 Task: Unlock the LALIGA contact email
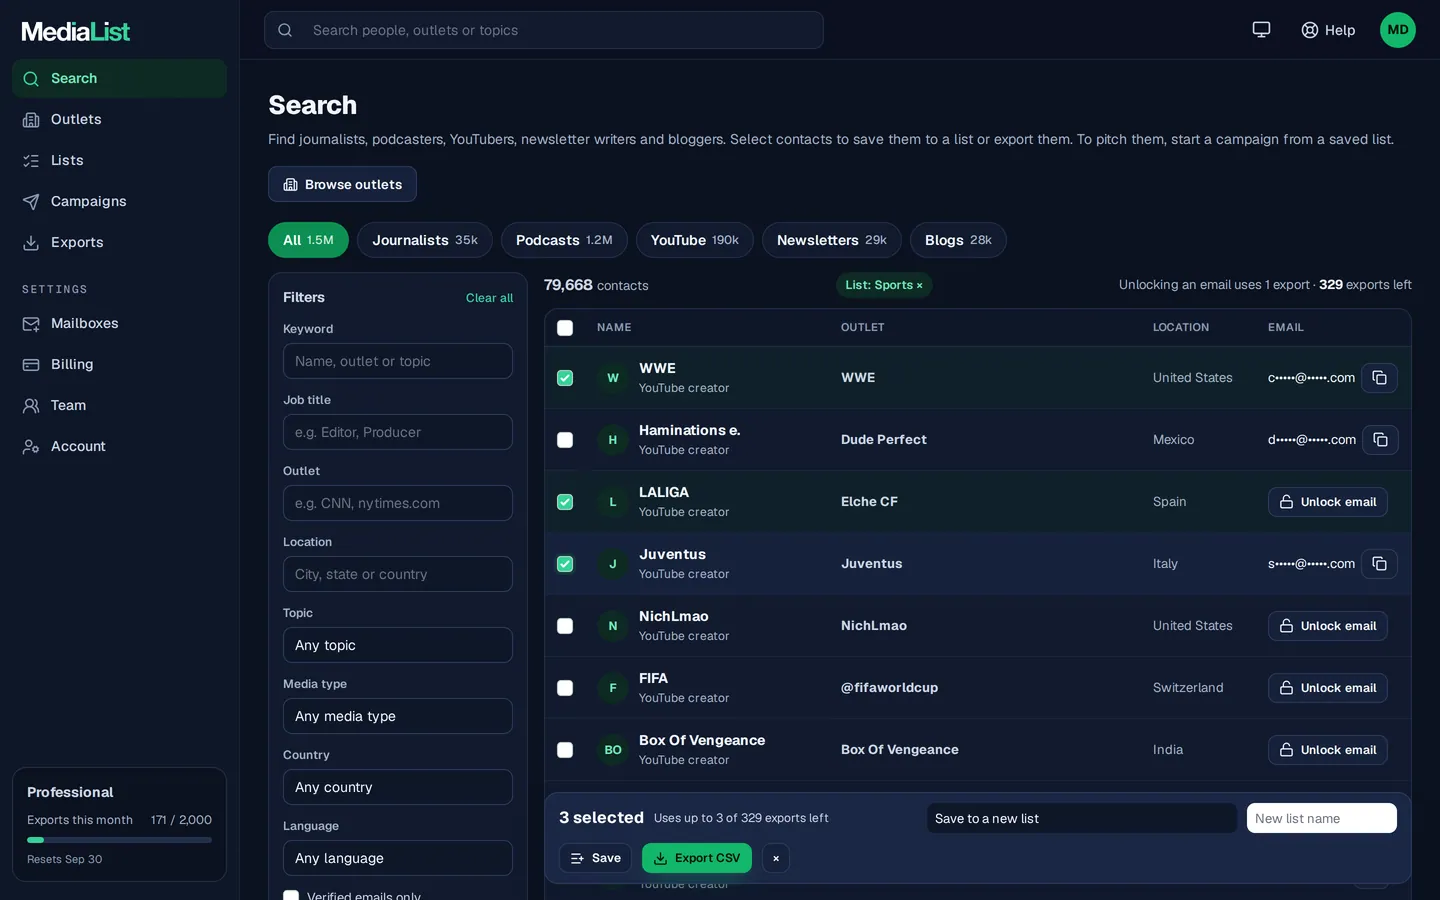[x=1328, y=502]
